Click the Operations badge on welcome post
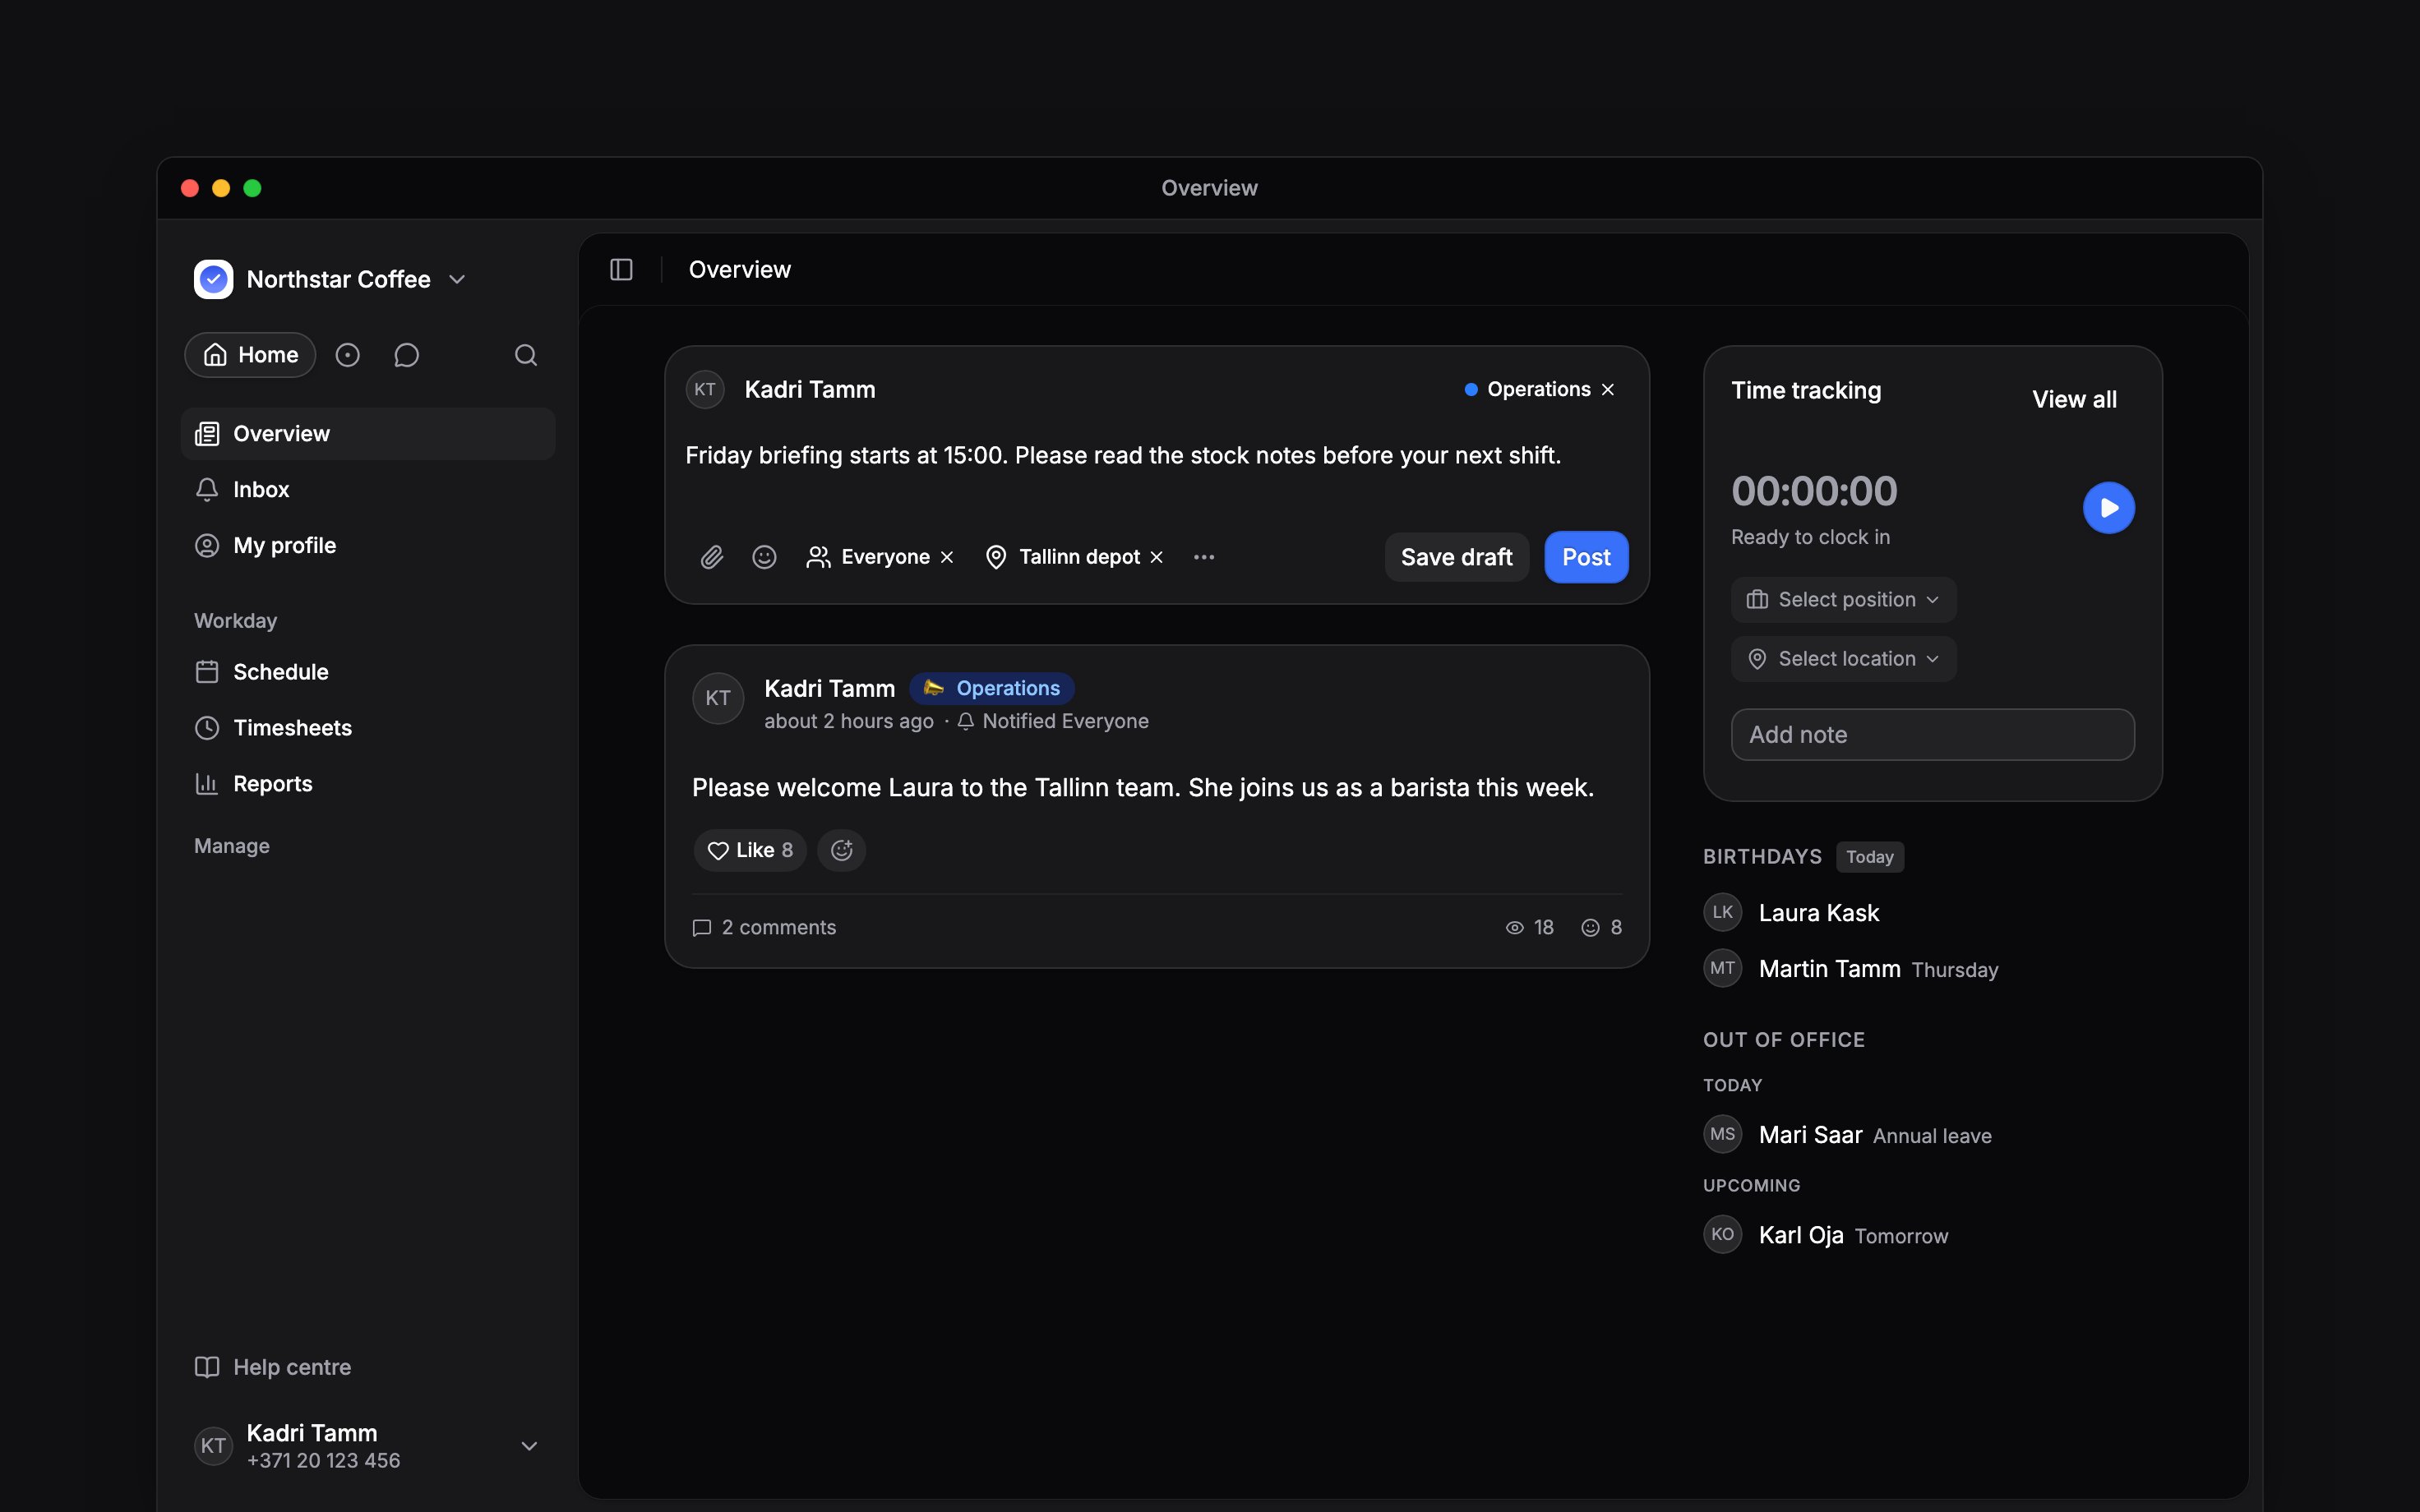Screen dimensions: 2420x1512 [x=992, y=689]
